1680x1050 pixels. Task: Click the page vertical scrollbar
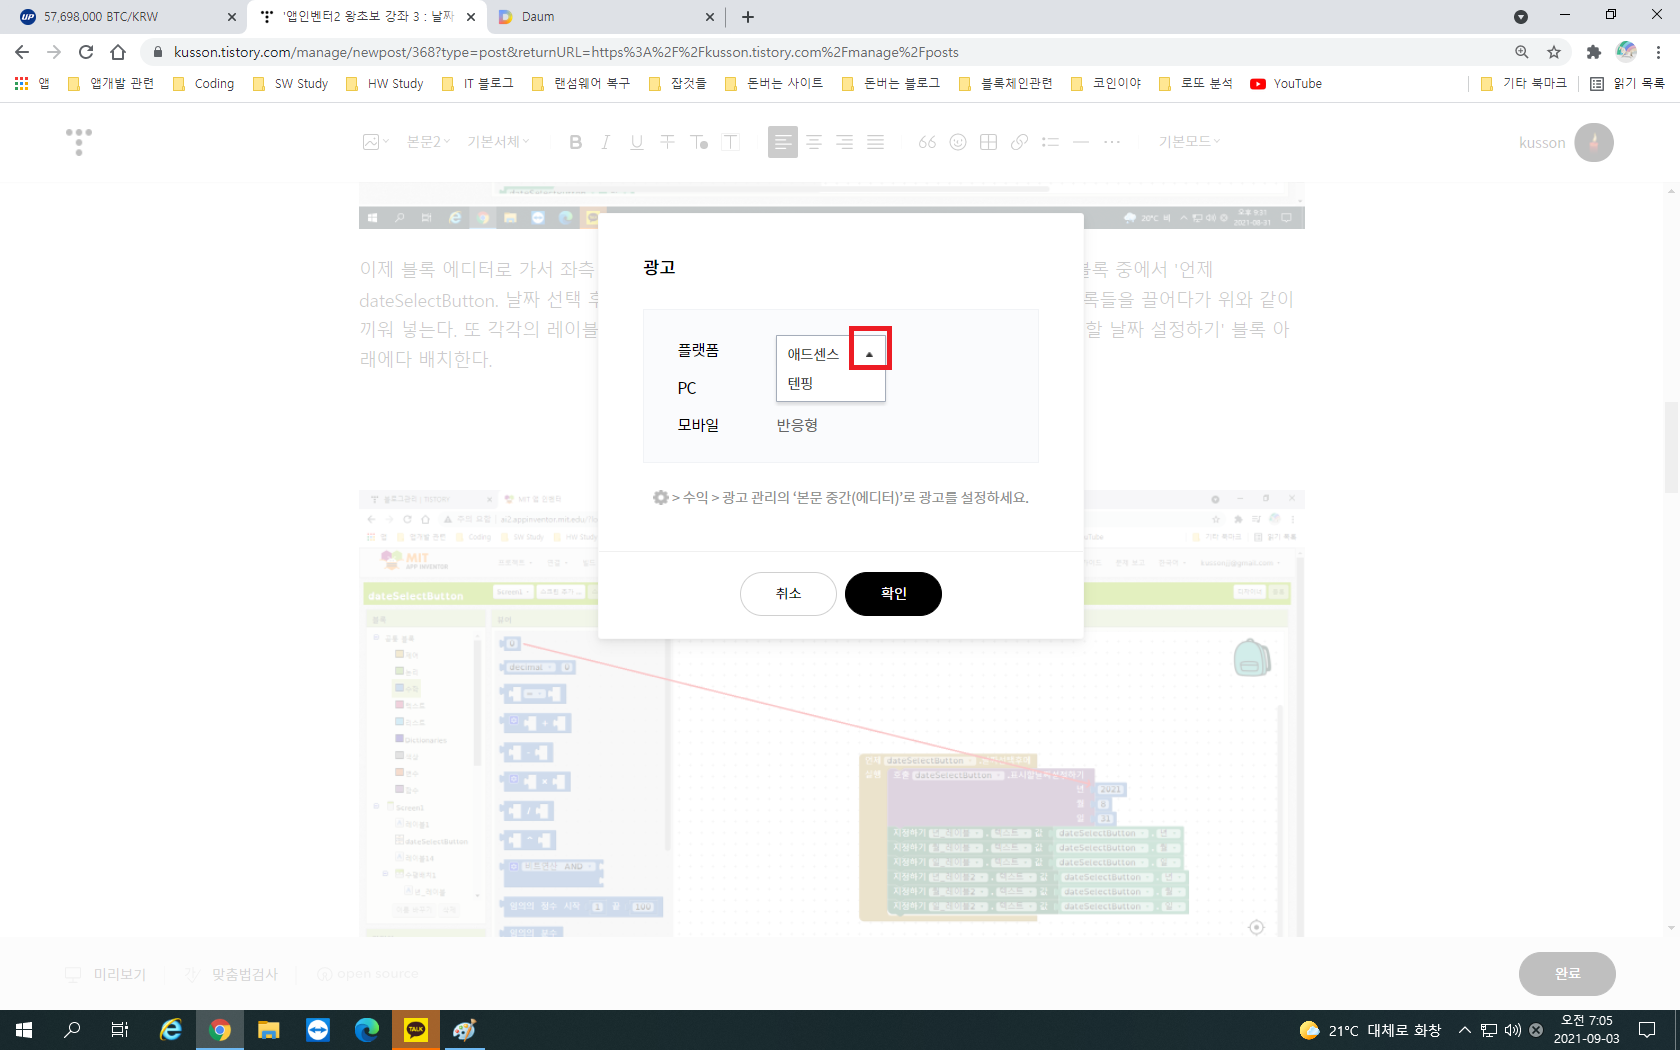click(1671, 447)
